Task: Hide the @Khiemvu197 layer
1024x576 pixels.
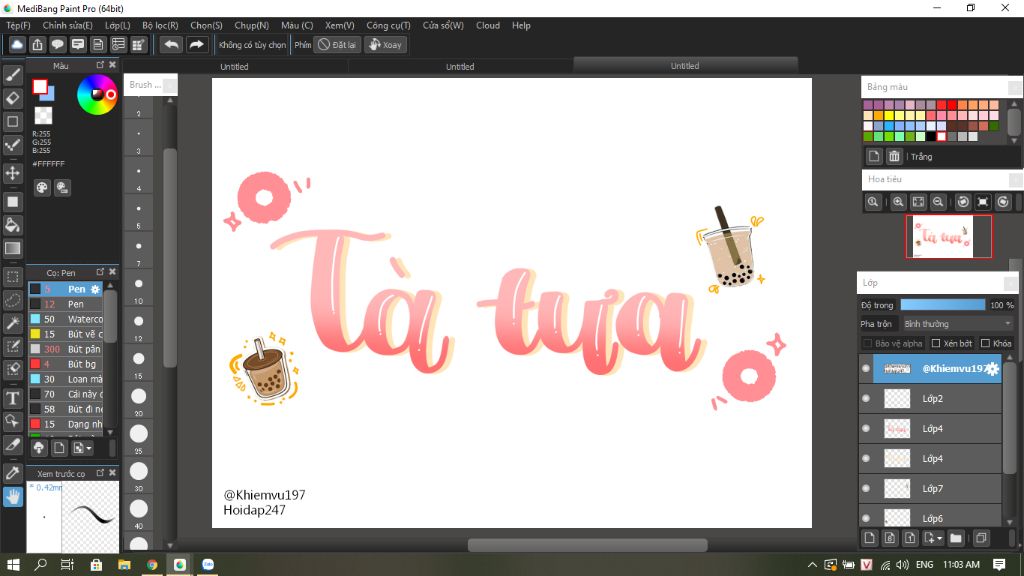Action: [x=866, y=368]
